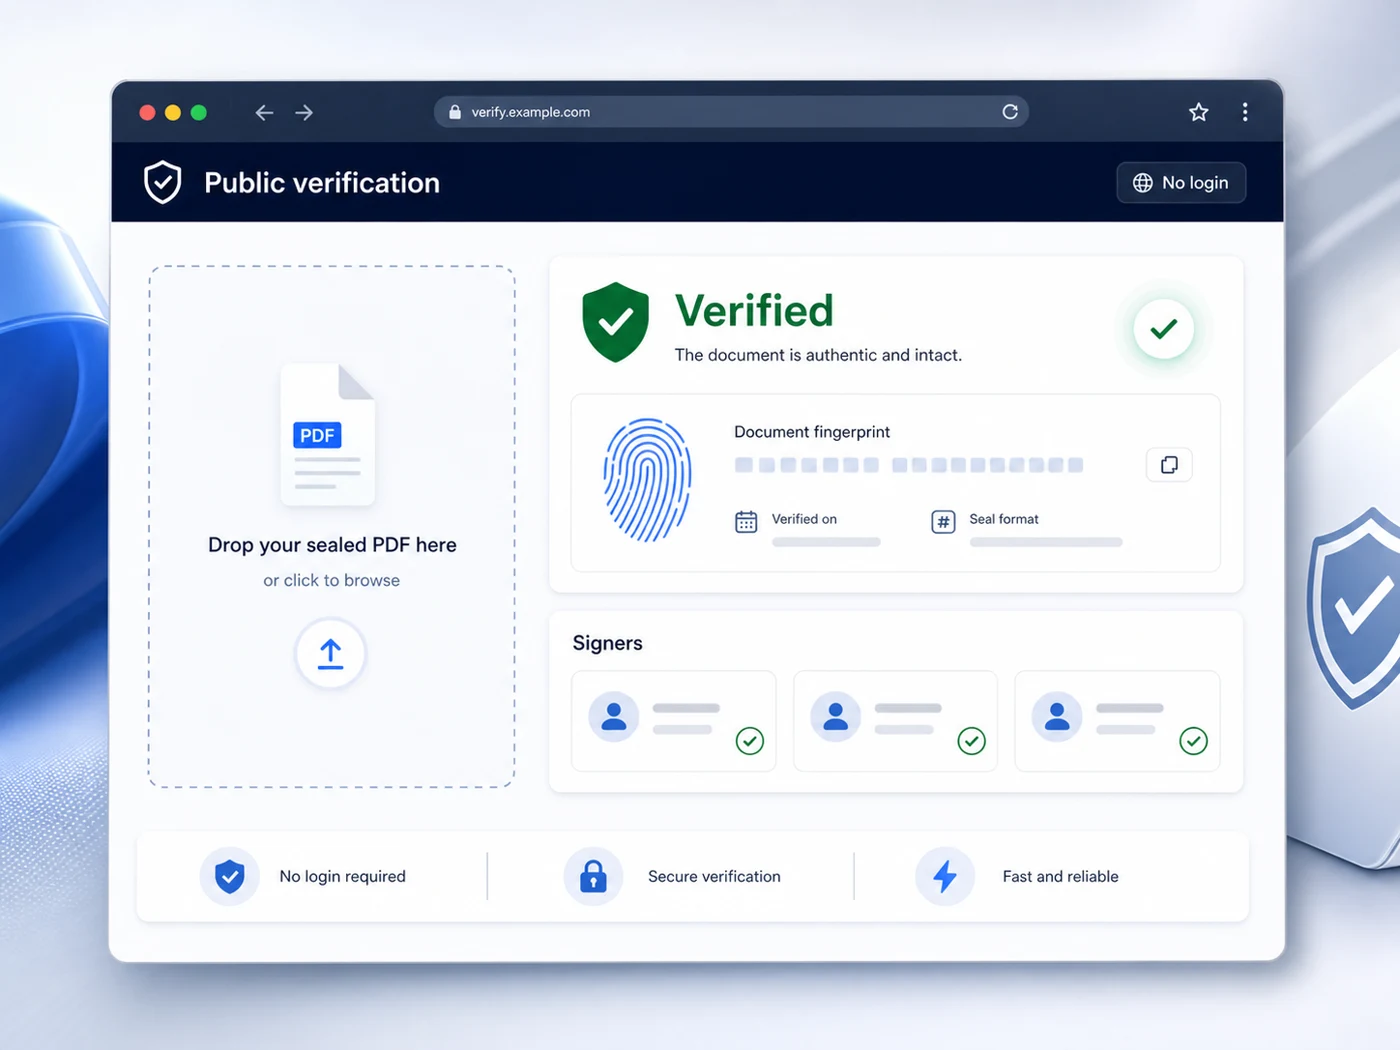Screen dimensions: 1400x1050
Task: Click the Signers heading
Action: point(607,643)
